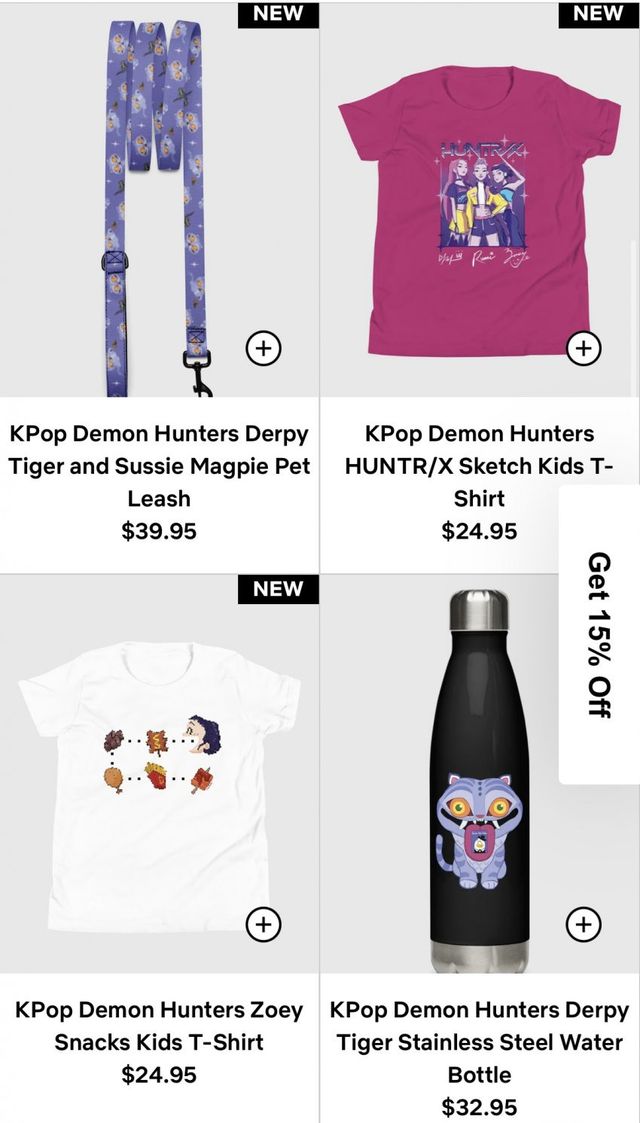
Task: Open the Derpy Tiger Stainless Steel Water Bottle title
Action: [x=479, y=1042]
